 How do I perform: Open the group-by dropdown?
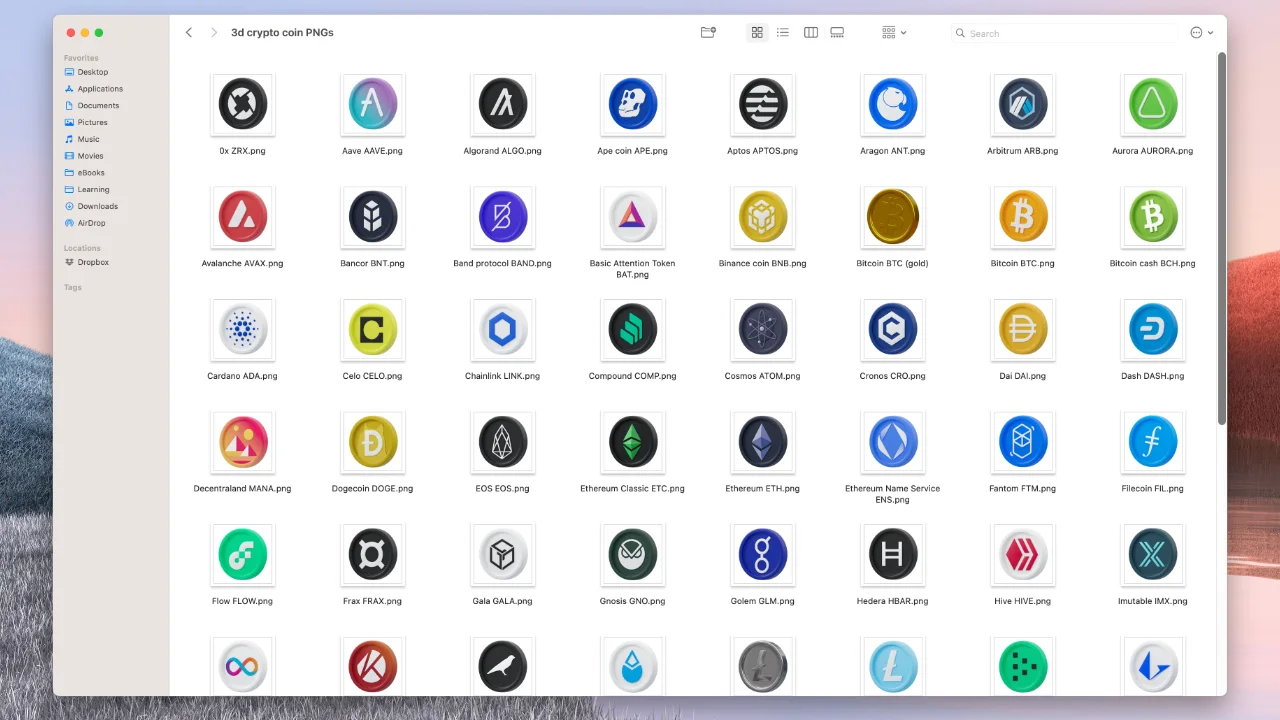tap(891, 32)
